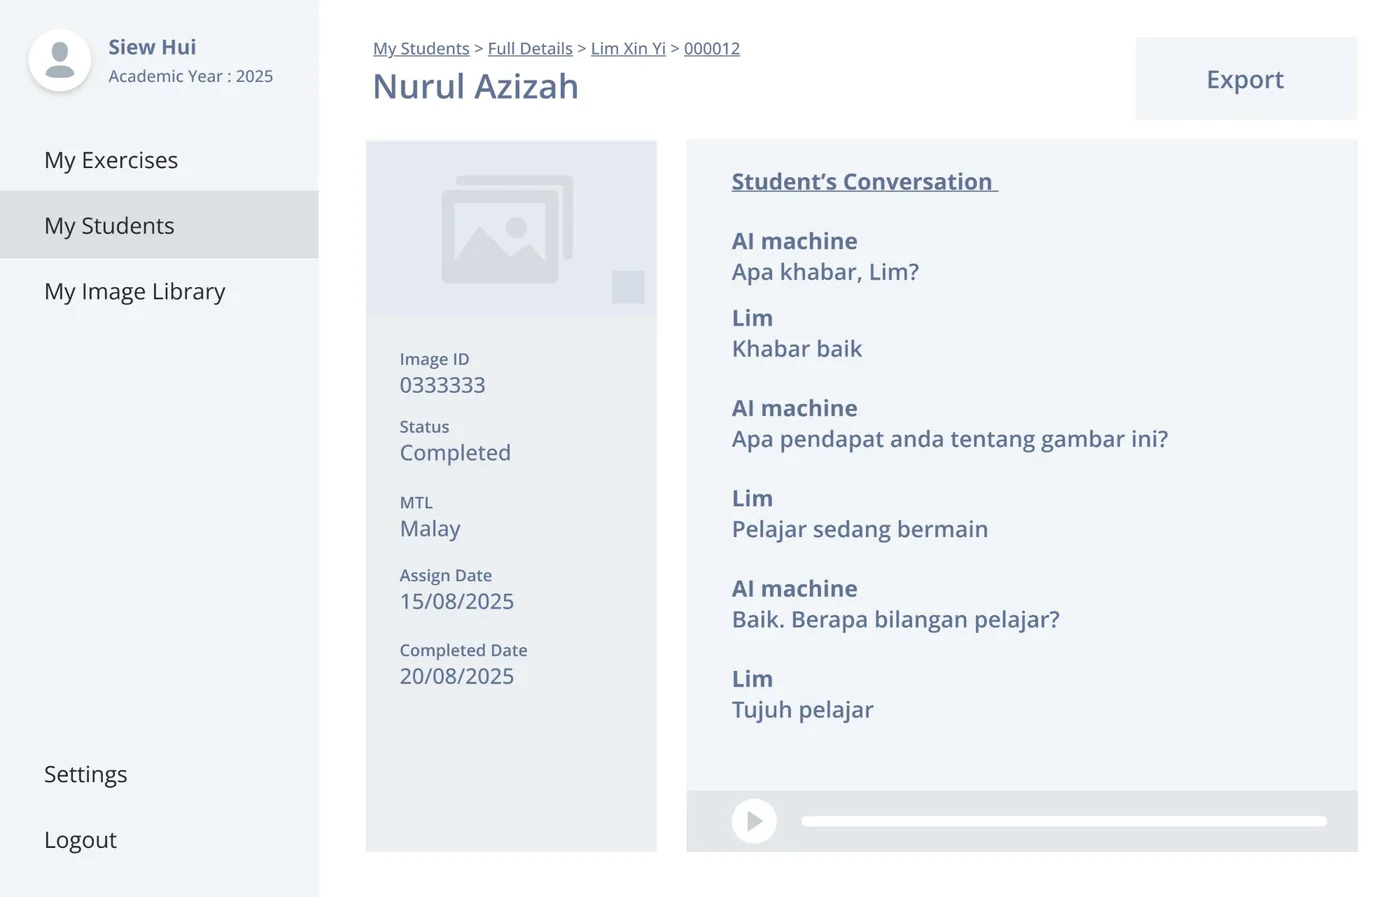The height and width of the screenshot is (897, 1400).
Task: Follow the My Students breadcrumb link
Action: click(x=421, y=48)
